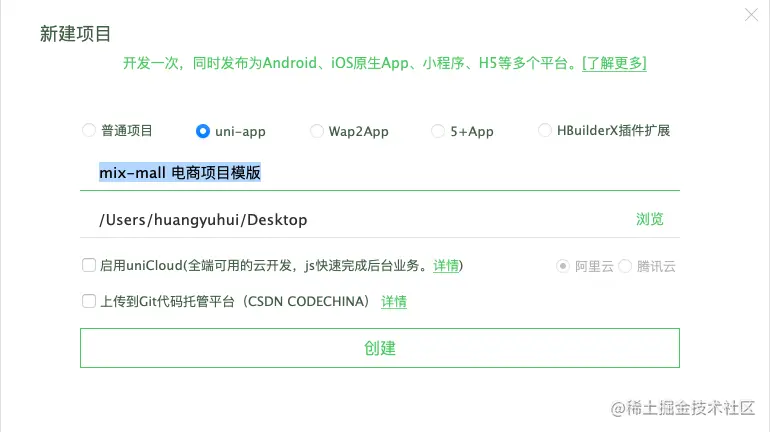Select the 阿里云 cloud provider

[x=563, y=266]
